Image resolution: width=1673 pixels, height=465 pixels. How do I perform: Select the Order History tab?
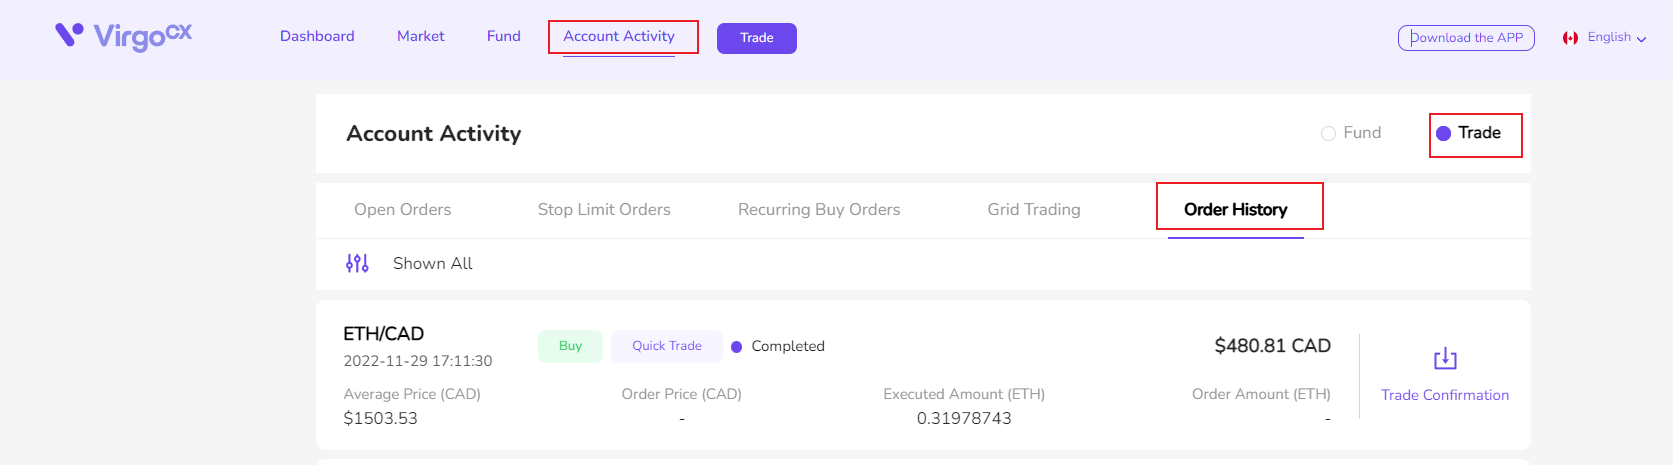1235,209
